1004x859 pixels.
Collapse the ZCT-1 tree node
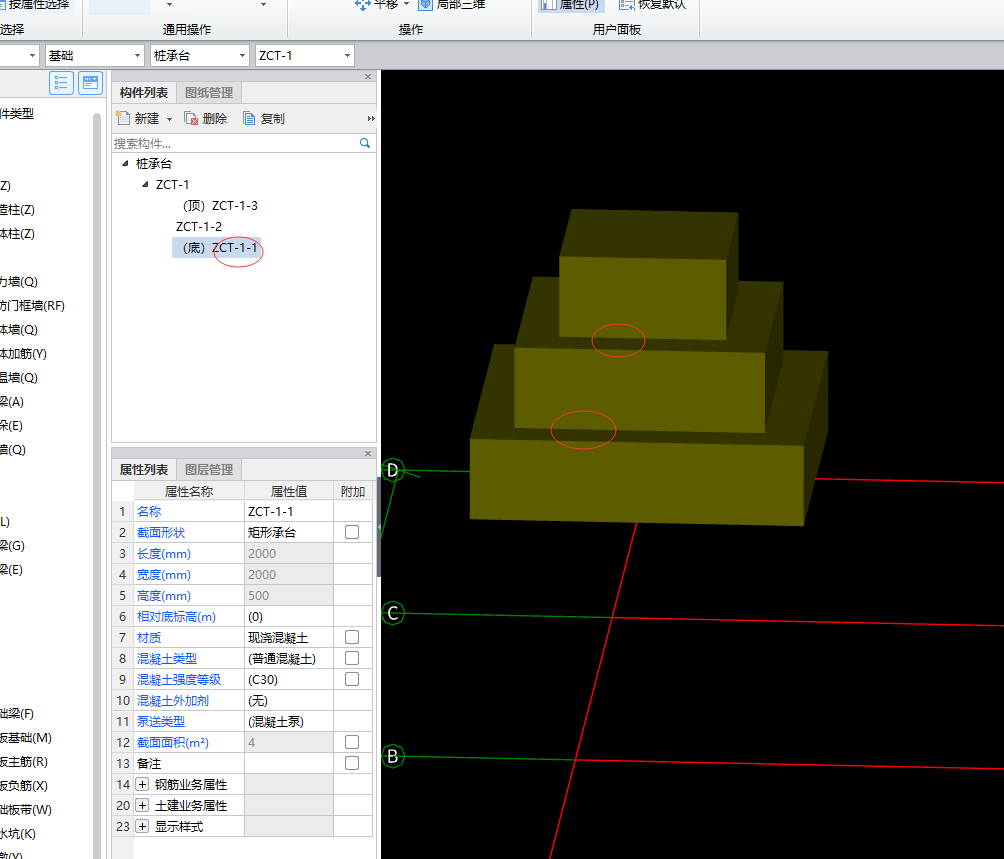pyautogui.click(x=145, y=184)
